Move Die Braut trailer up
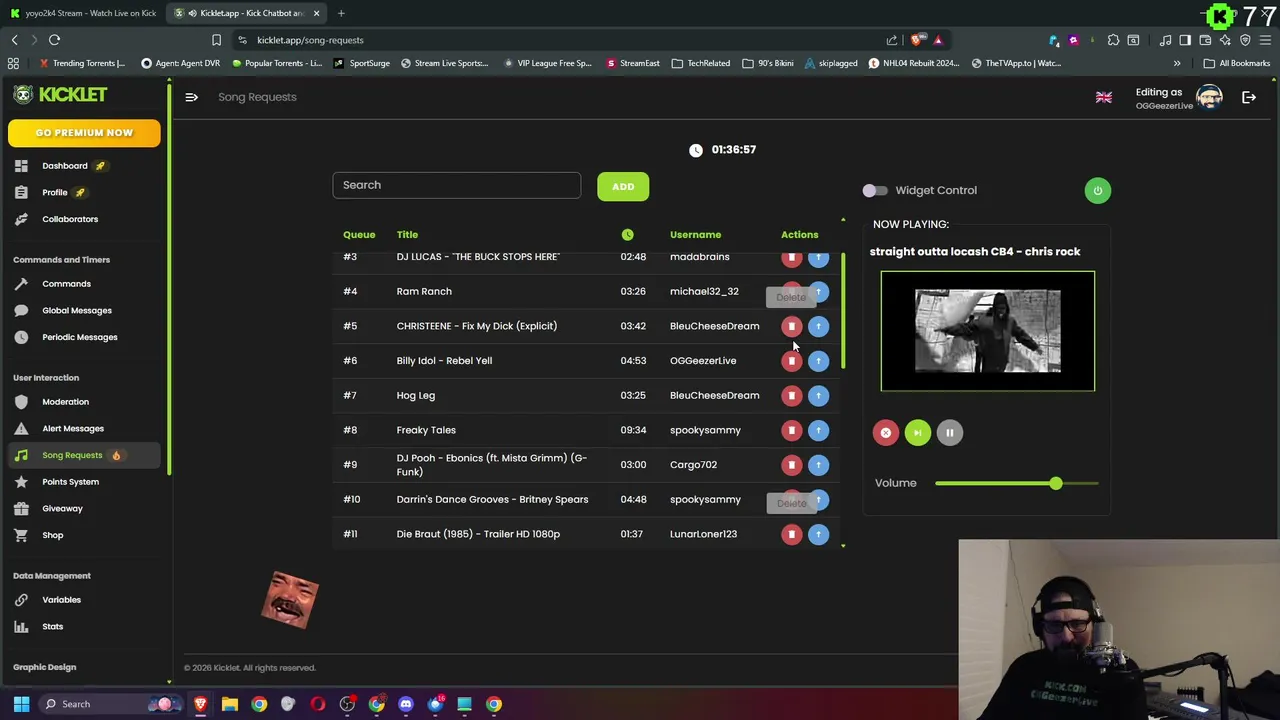The height and width of the screenshot is (720, 1280). pyautogui.click(x=818, y=534)
